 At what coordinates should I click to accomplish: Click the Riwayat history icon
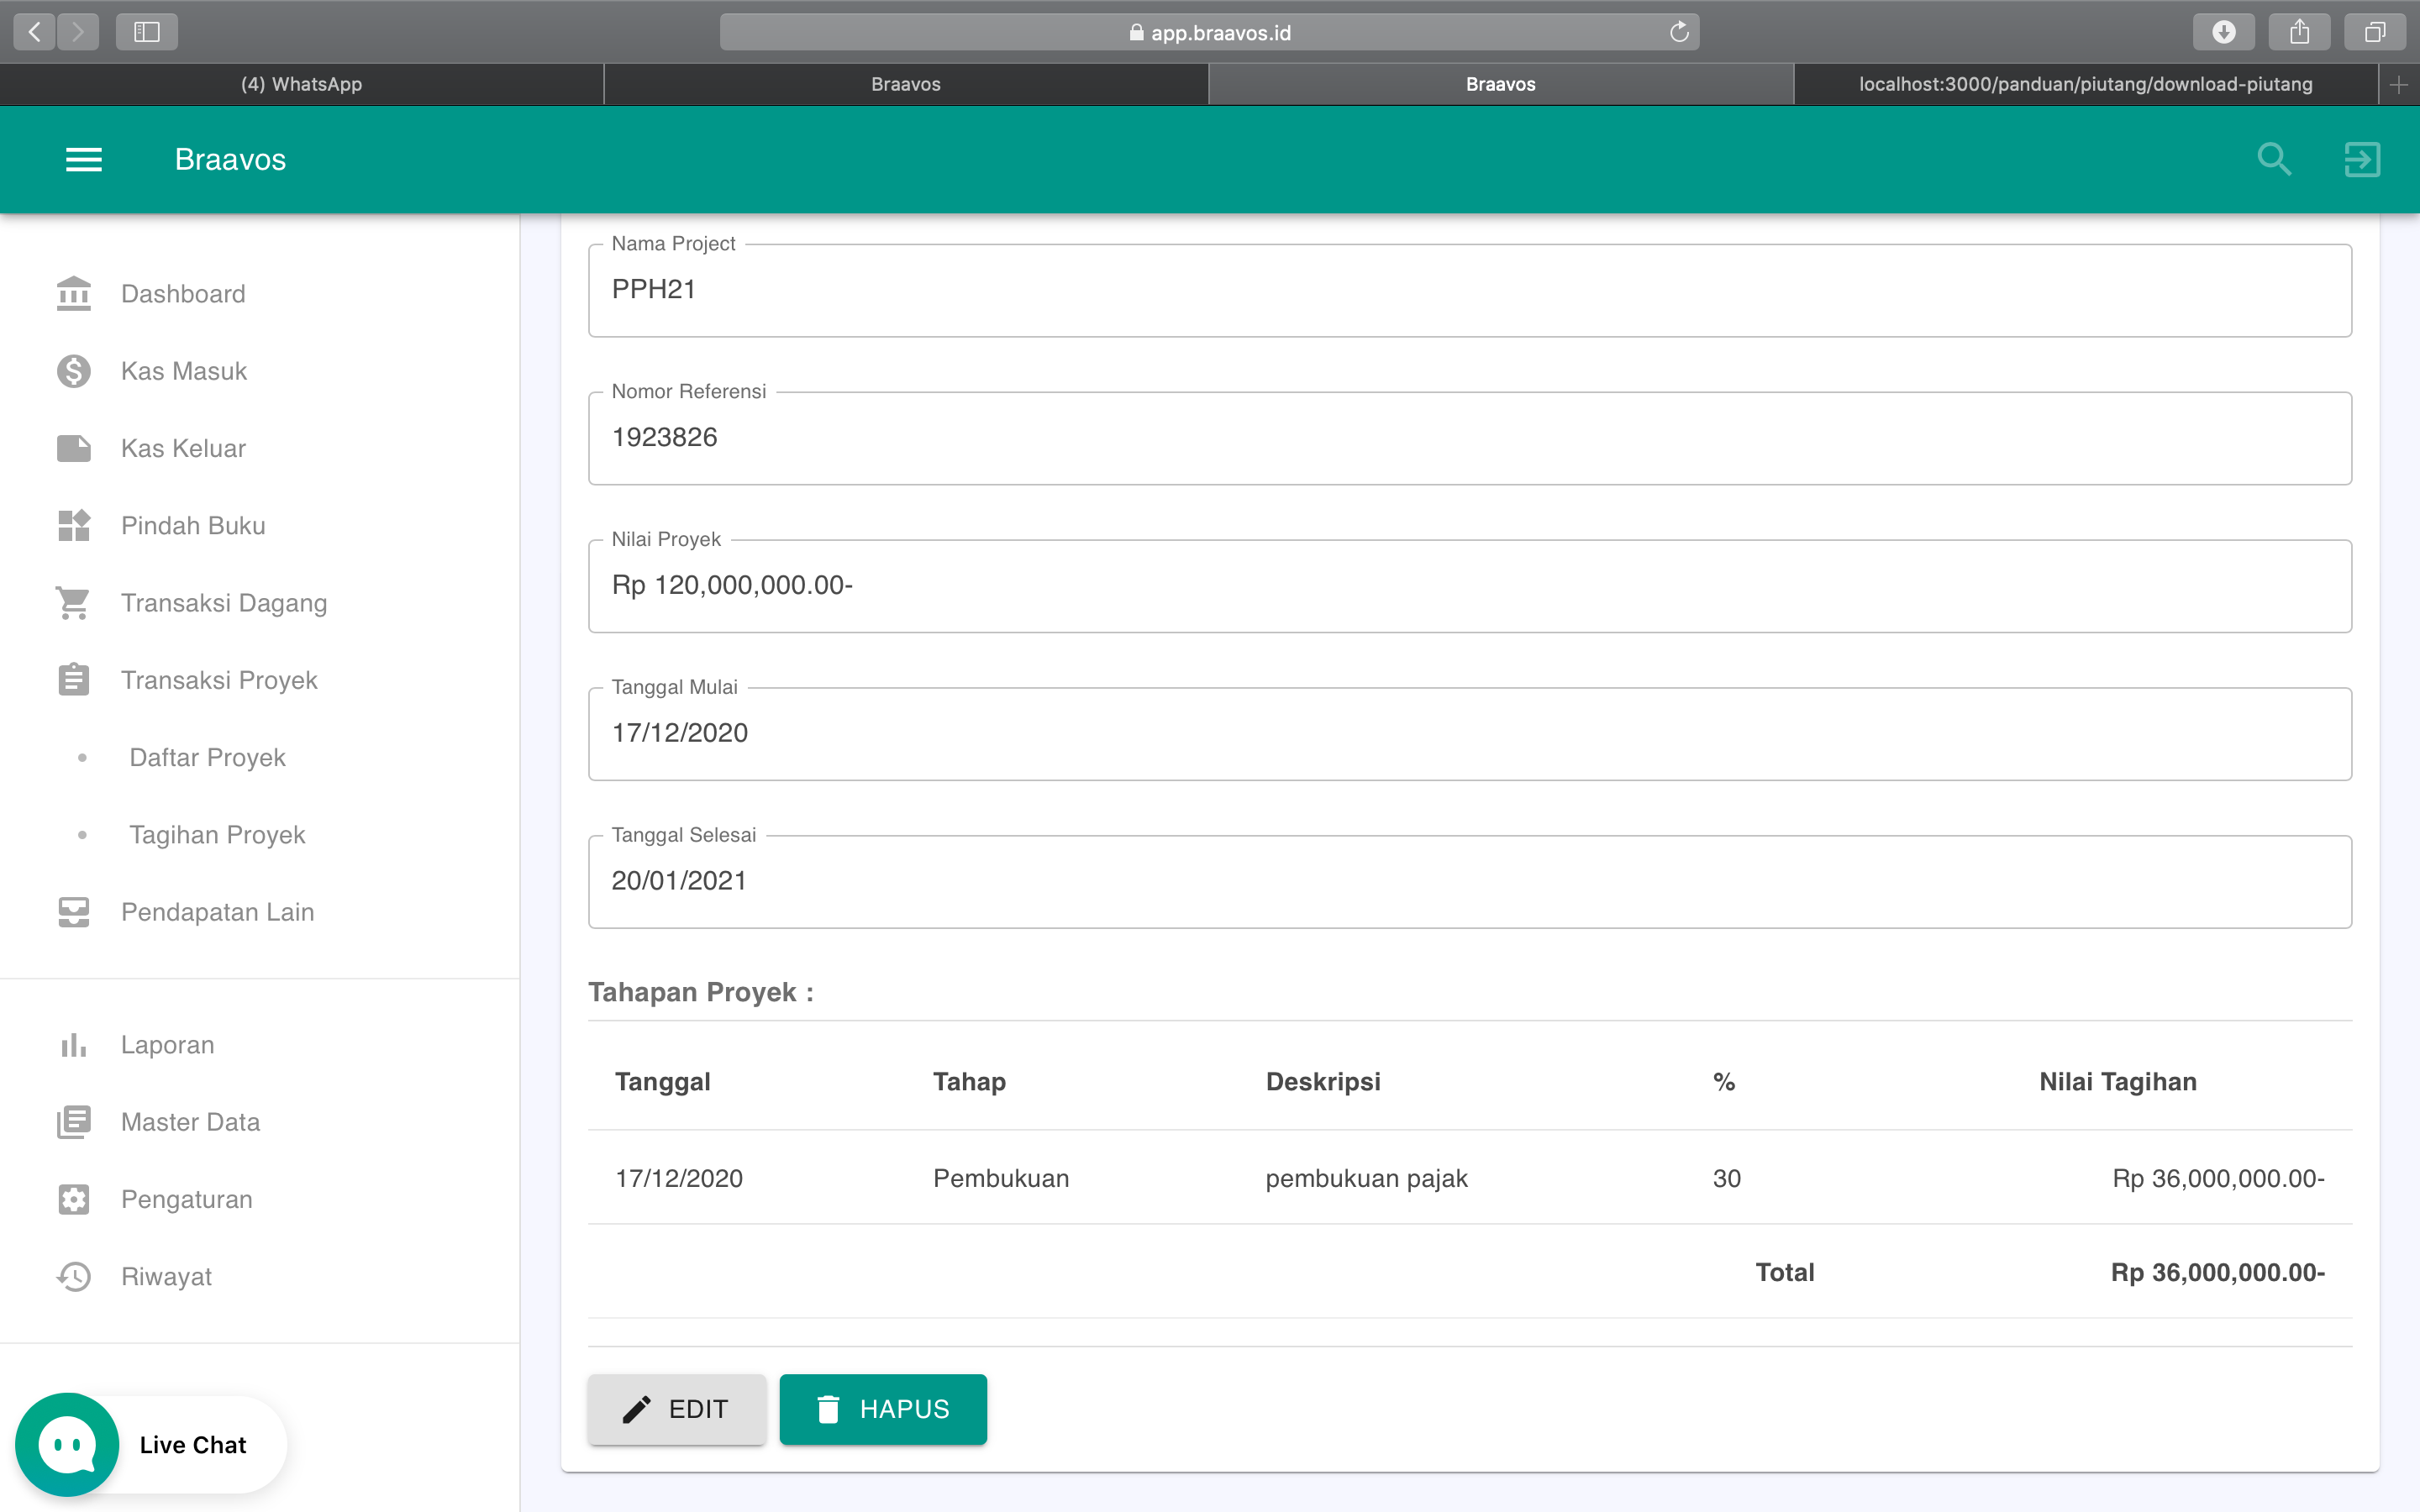[74, 1276]
